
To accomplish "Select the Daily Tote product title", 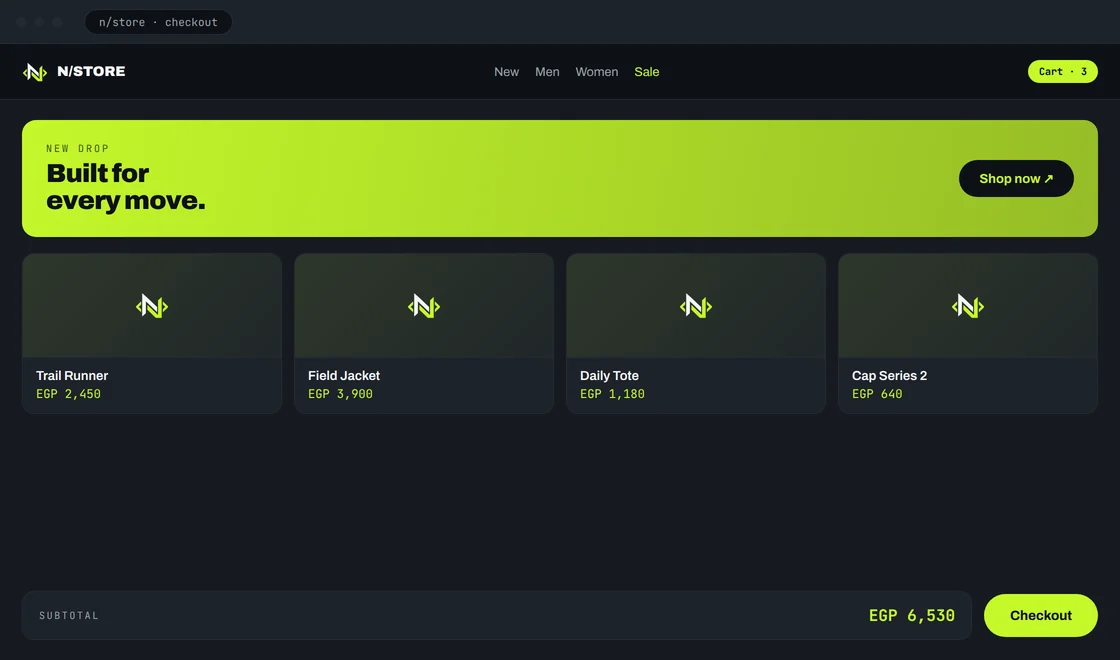I will tap(609, 376).
